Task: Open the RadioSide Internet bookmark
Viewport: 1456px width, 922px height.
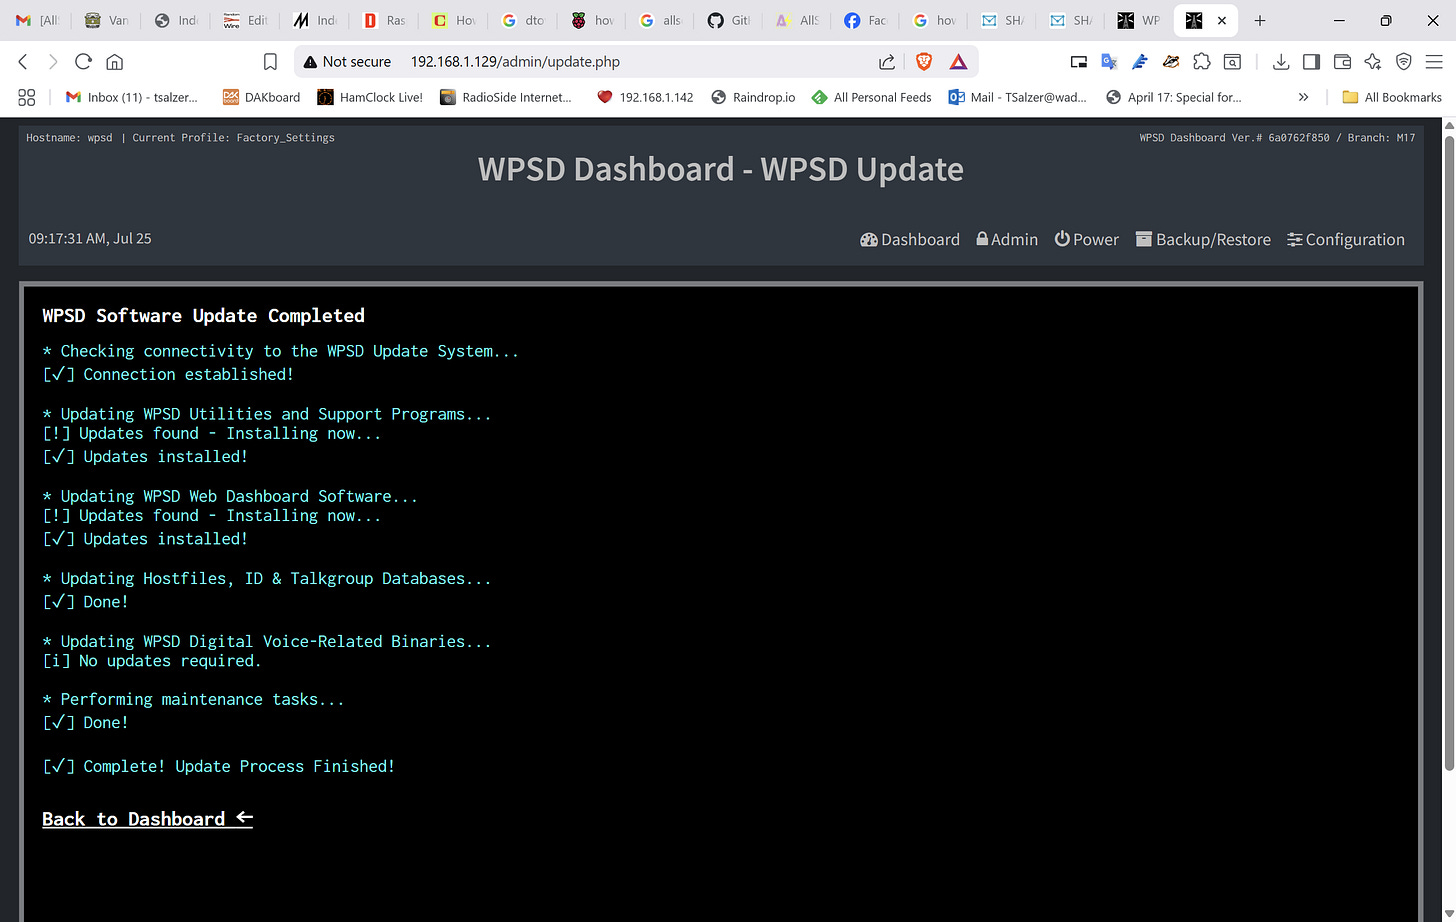Action: point(506,97)
